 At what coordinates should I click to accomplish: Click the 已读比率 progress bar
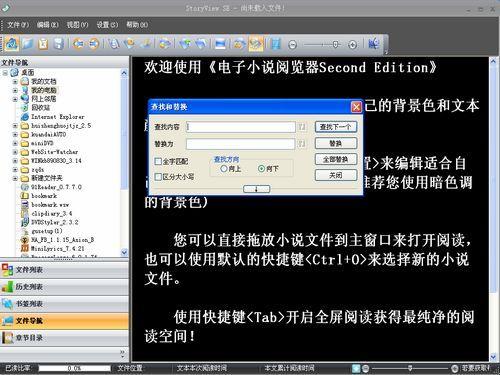[x=74, y=368]
